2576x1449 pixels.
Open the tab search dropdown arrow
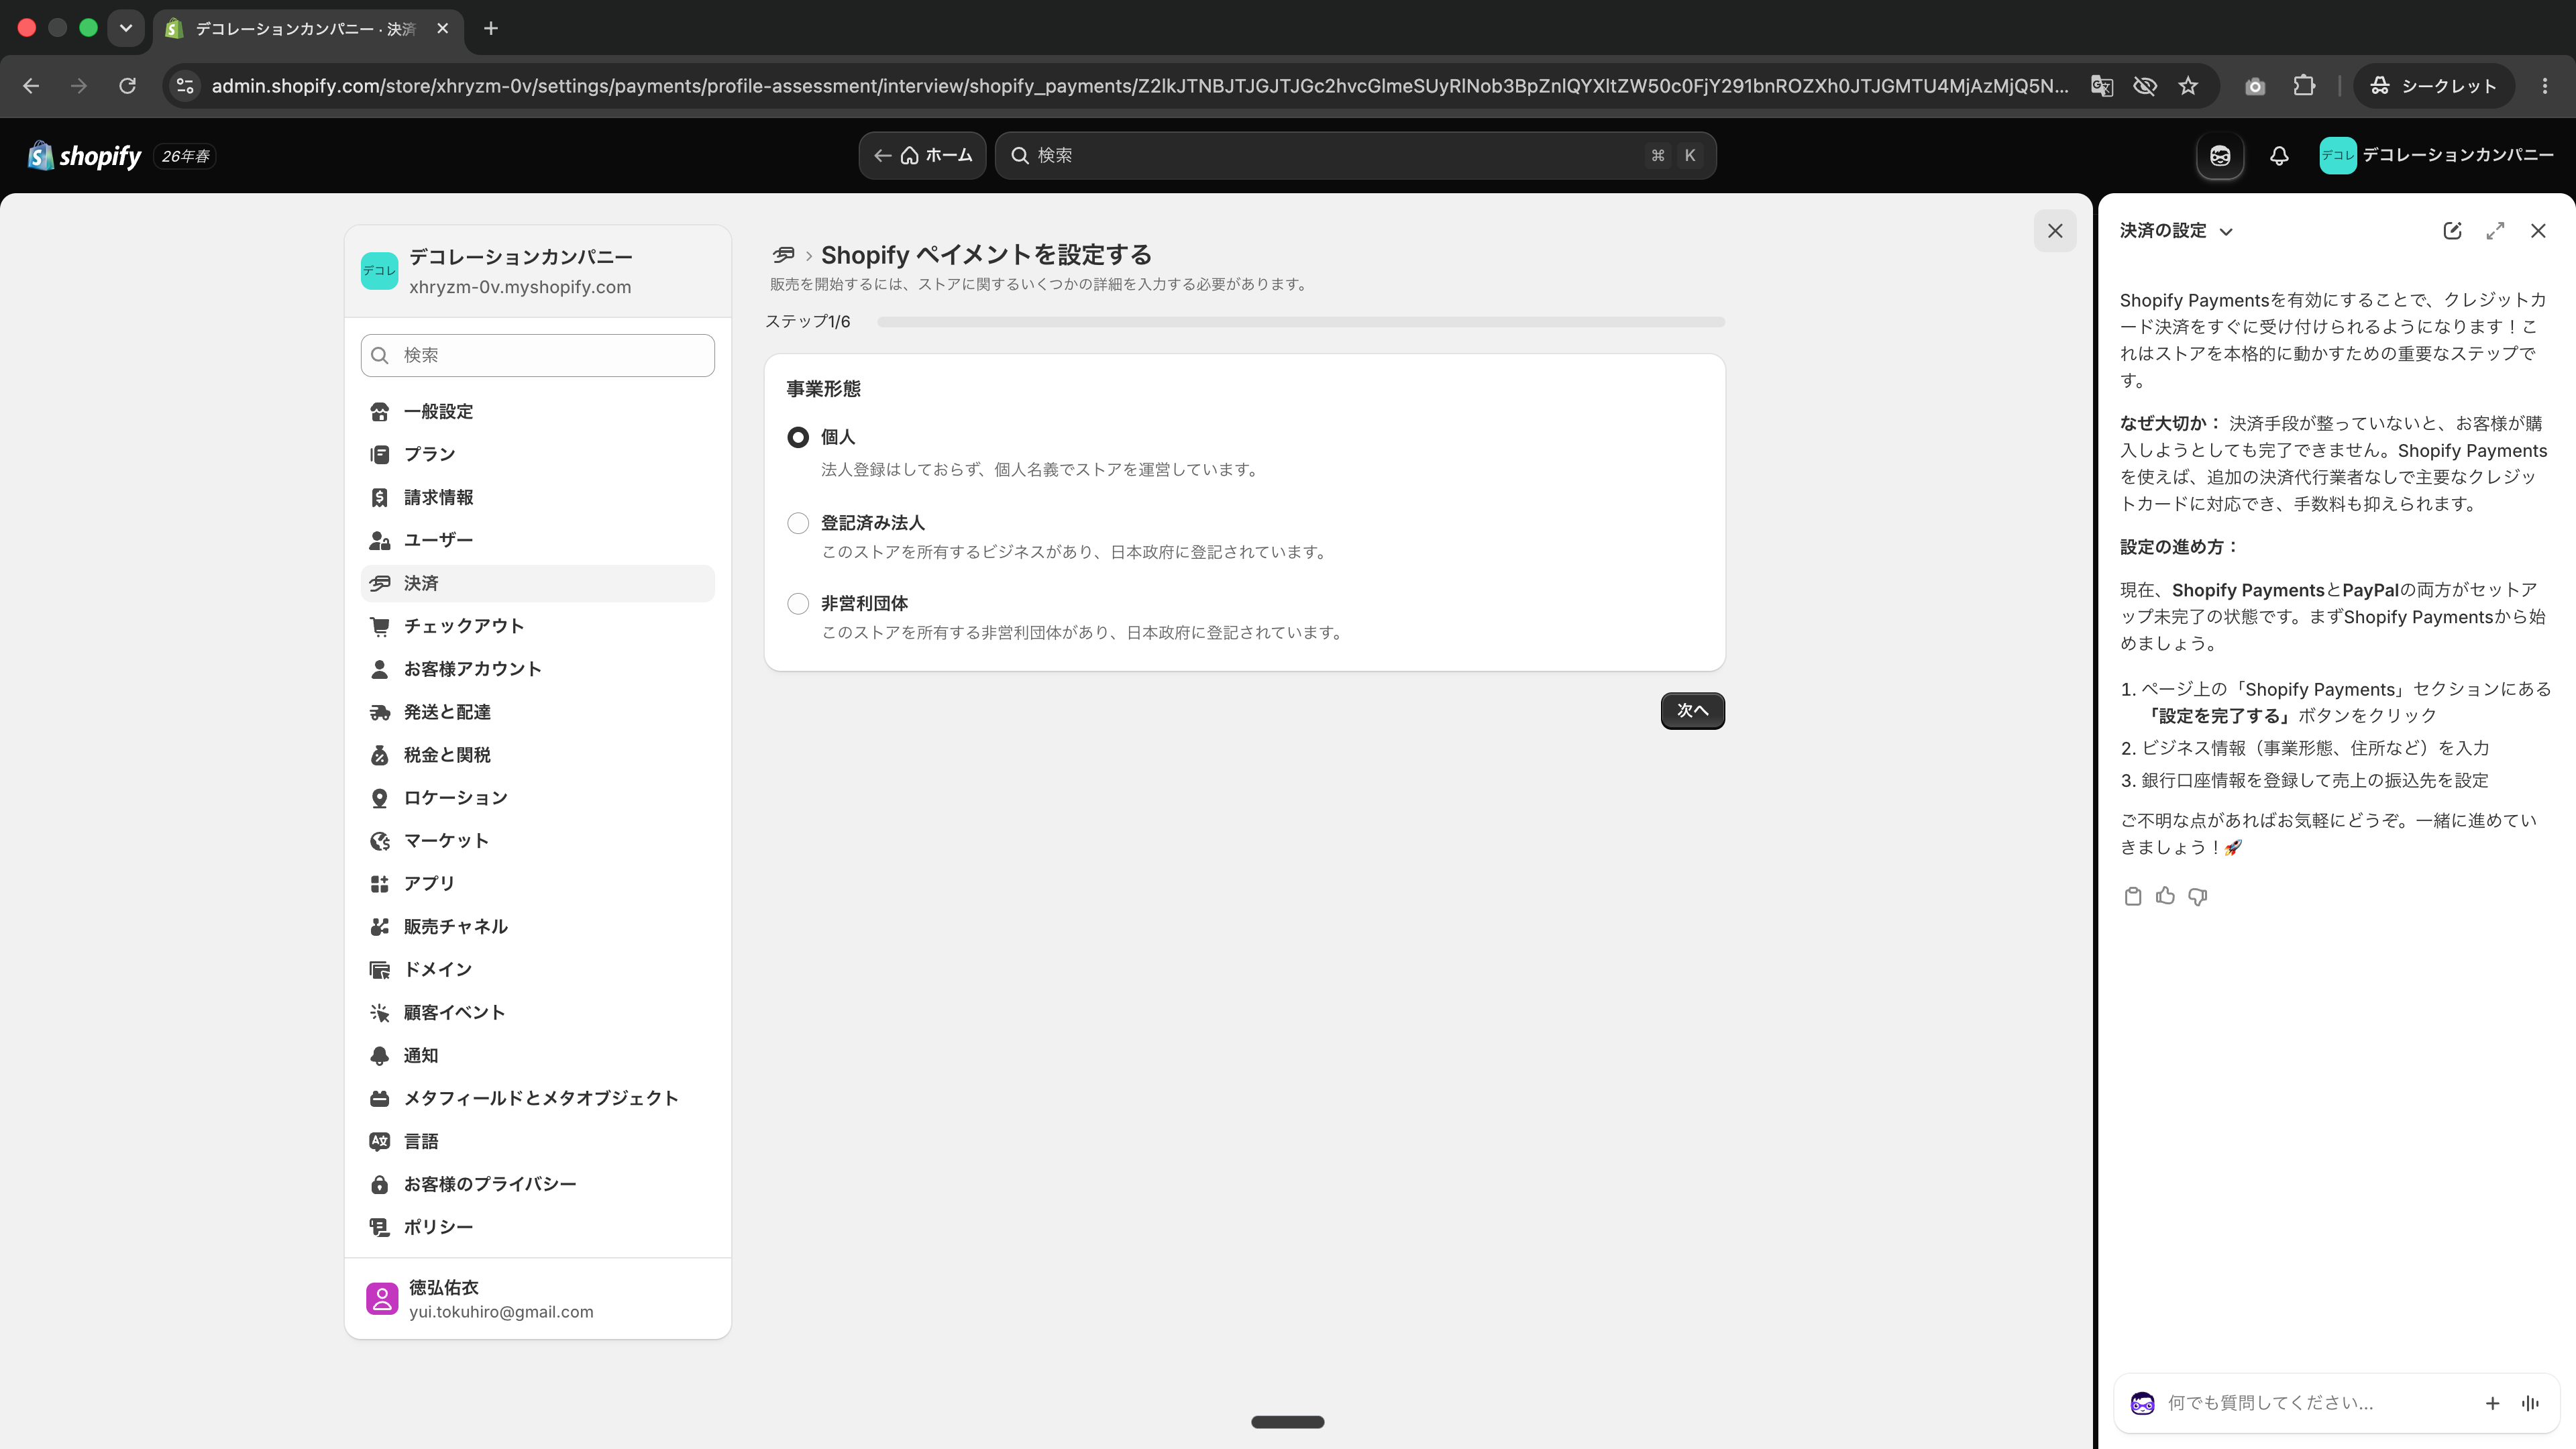126,28
